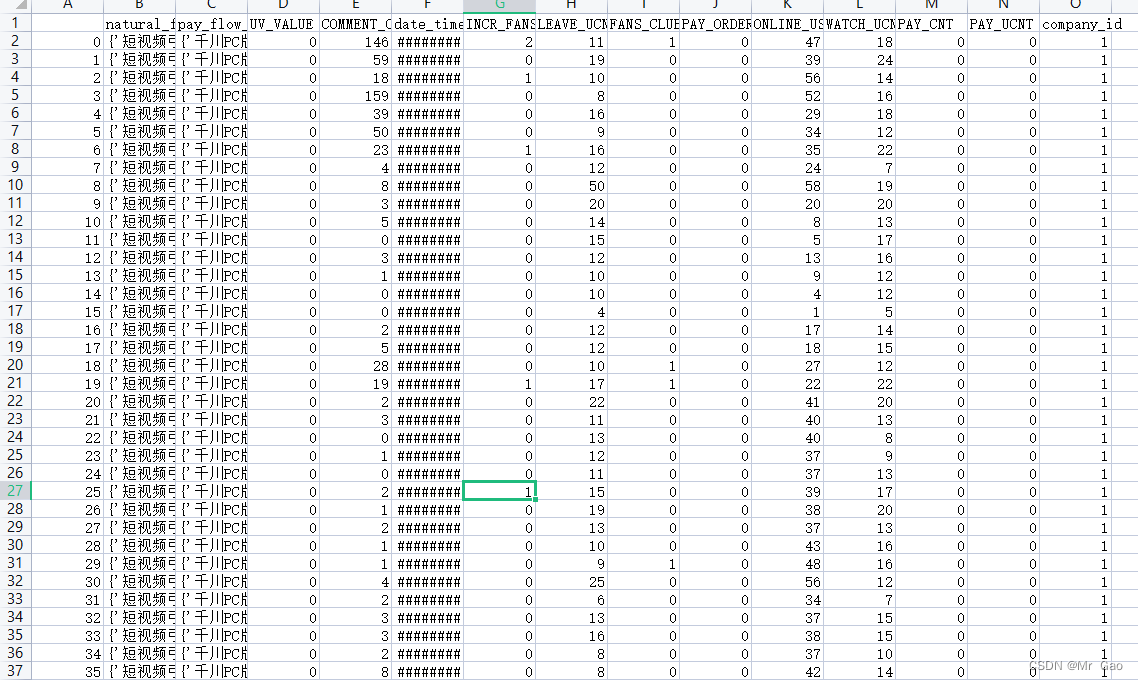The height and width of the screenshot is (680, 1138).
Task: Select cell G2 containing value 2
Action: coord(499,42)
